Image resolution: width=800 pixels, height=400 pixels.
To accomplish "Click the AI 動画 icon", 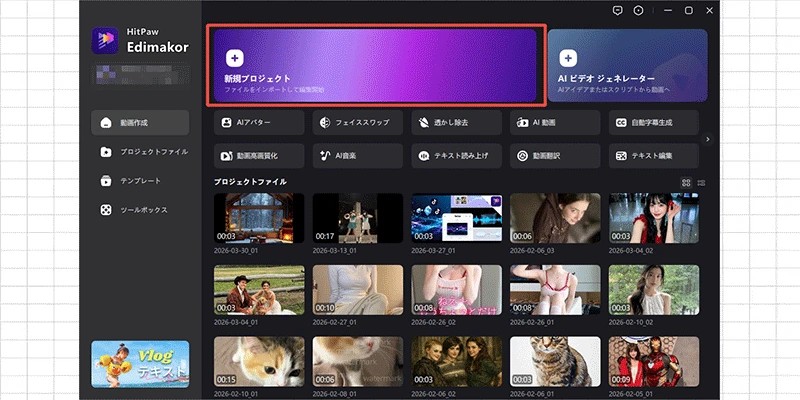I will click(x=522, y=123).
